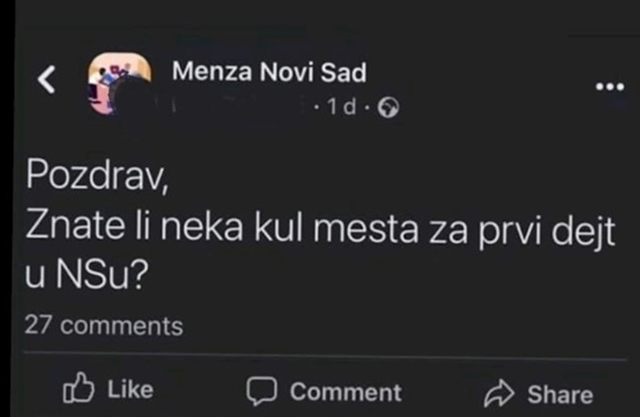Open the 27 comments list

tap(104, 326)
